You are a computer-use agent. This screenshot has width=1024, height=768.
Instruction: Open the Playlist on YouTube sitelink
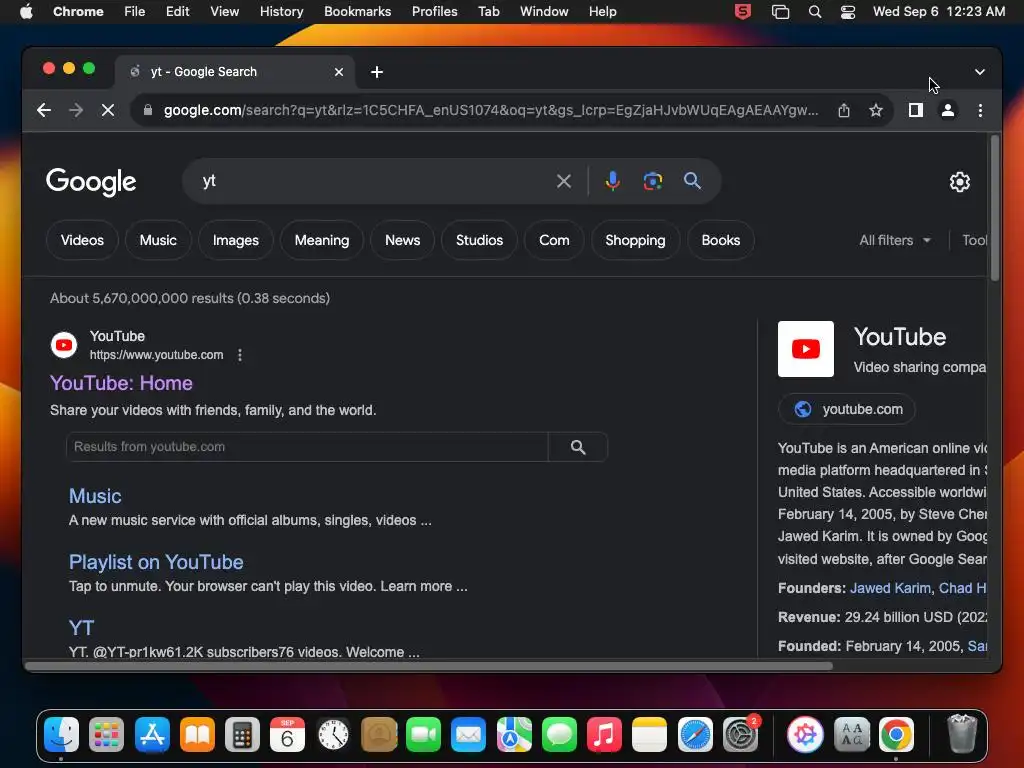point(156,562)
